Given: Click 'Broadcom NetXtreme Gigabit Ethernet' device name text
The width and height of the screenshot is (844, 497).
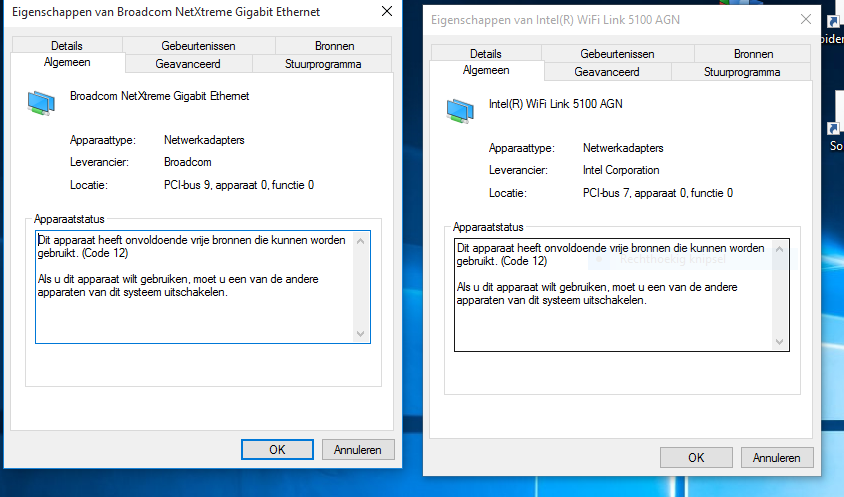Looking at the screenshot, I should (159, 96).
